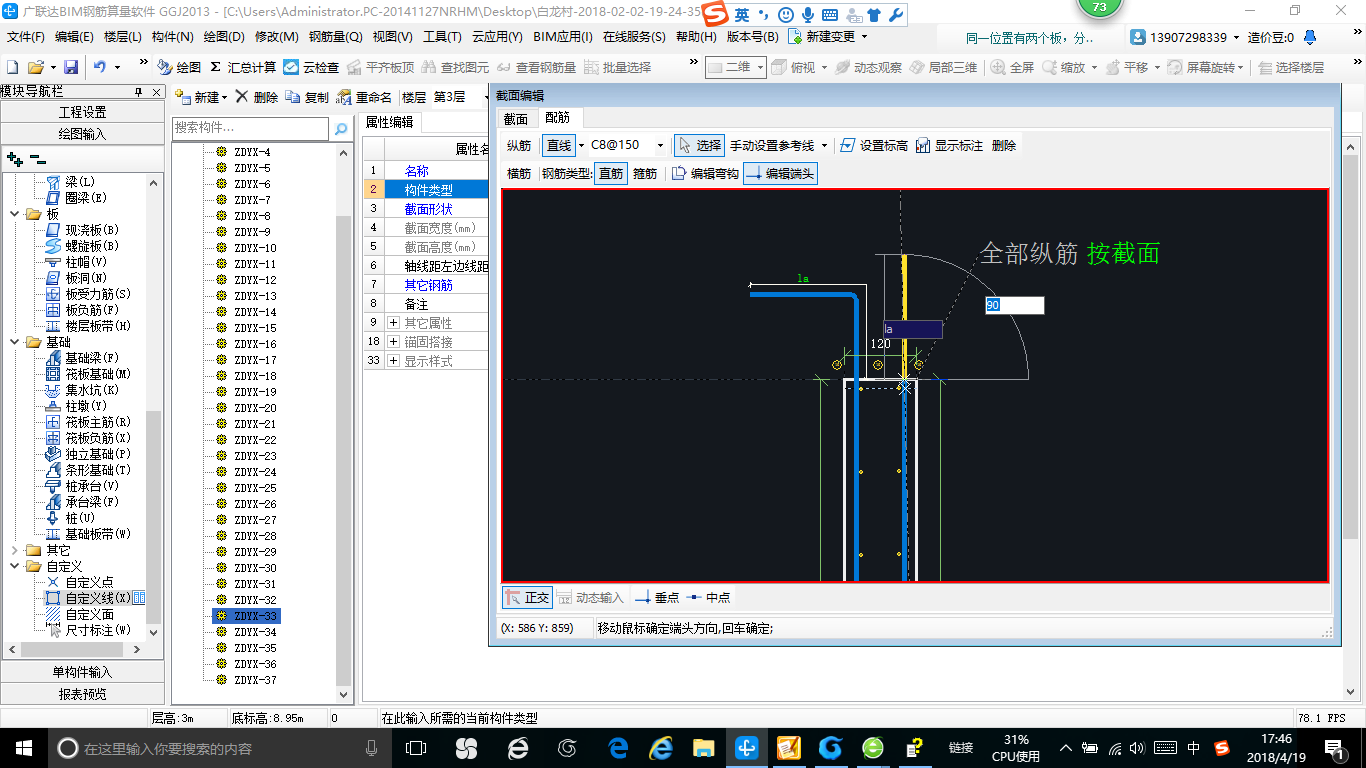Viewport: 1366px width, 768px height.
Task: Collapse the 基础 folder in the navigator
Action: click(14, 342)
